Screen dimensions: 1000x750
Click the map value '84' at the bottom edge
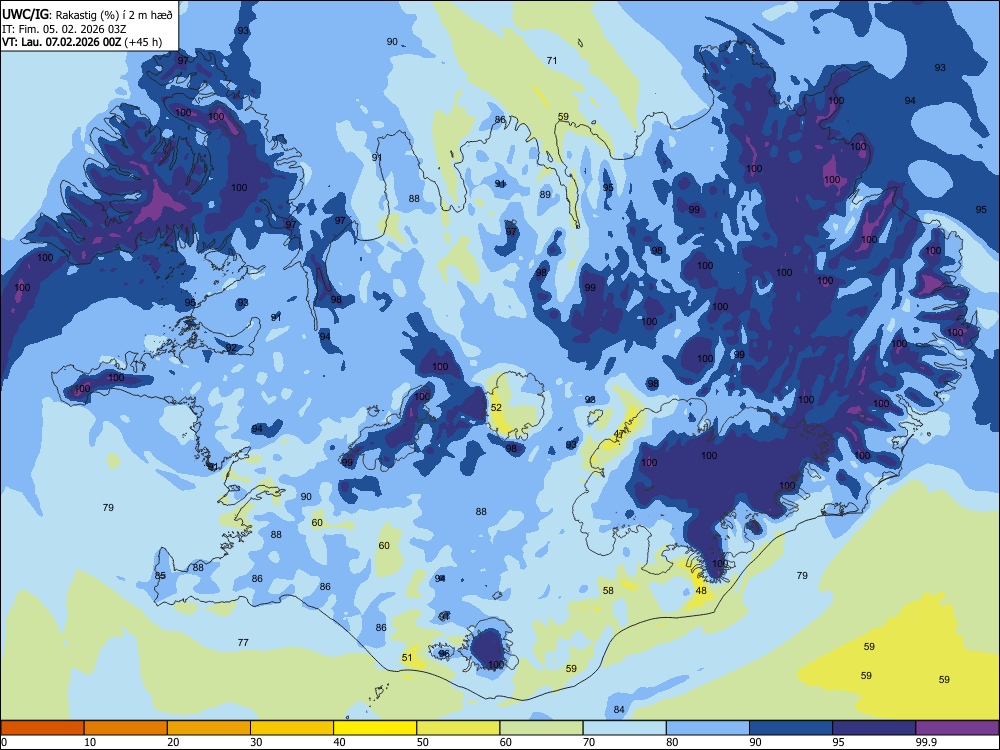[x=619, y=709]
